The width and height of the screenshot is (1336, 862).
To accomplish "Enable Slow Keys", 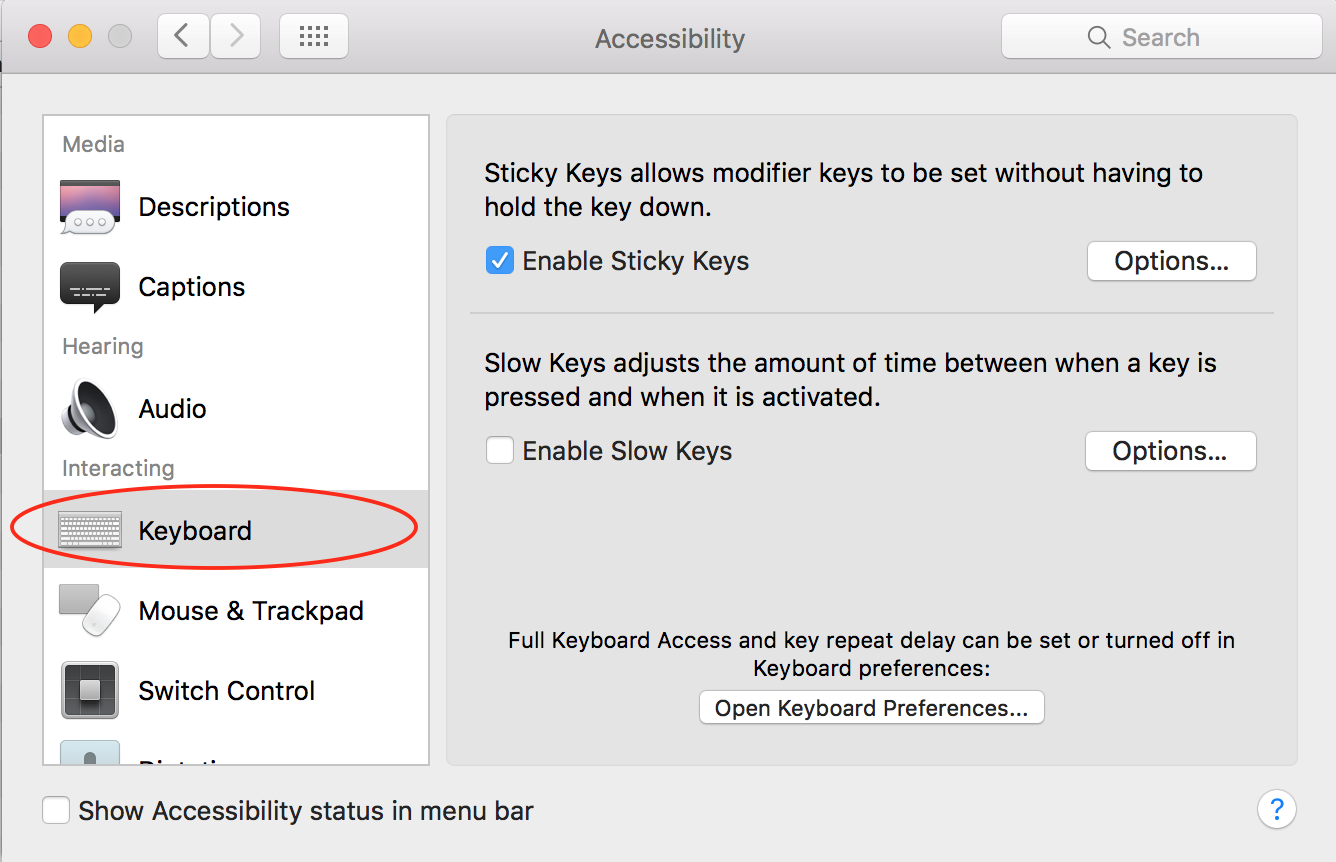I will [499, 450].
